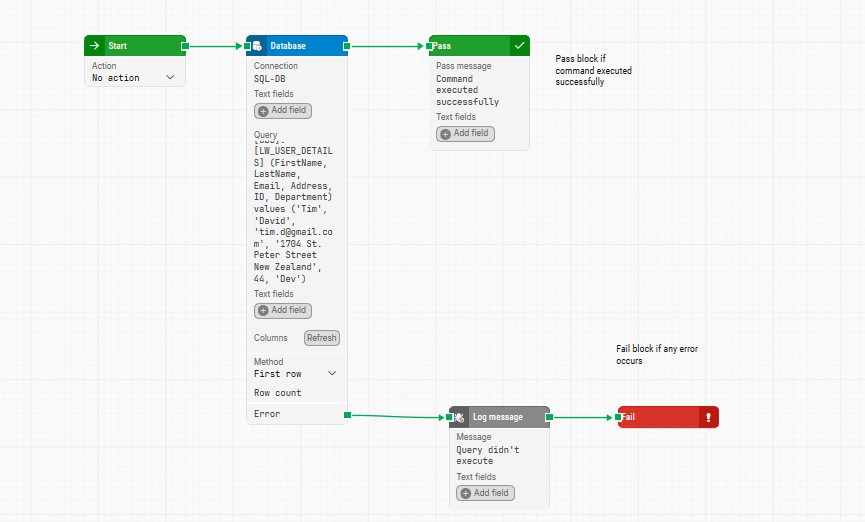Click the Fail block exclamation icon
The height and width of the screenshot is (522, 865).
point(709,417)
